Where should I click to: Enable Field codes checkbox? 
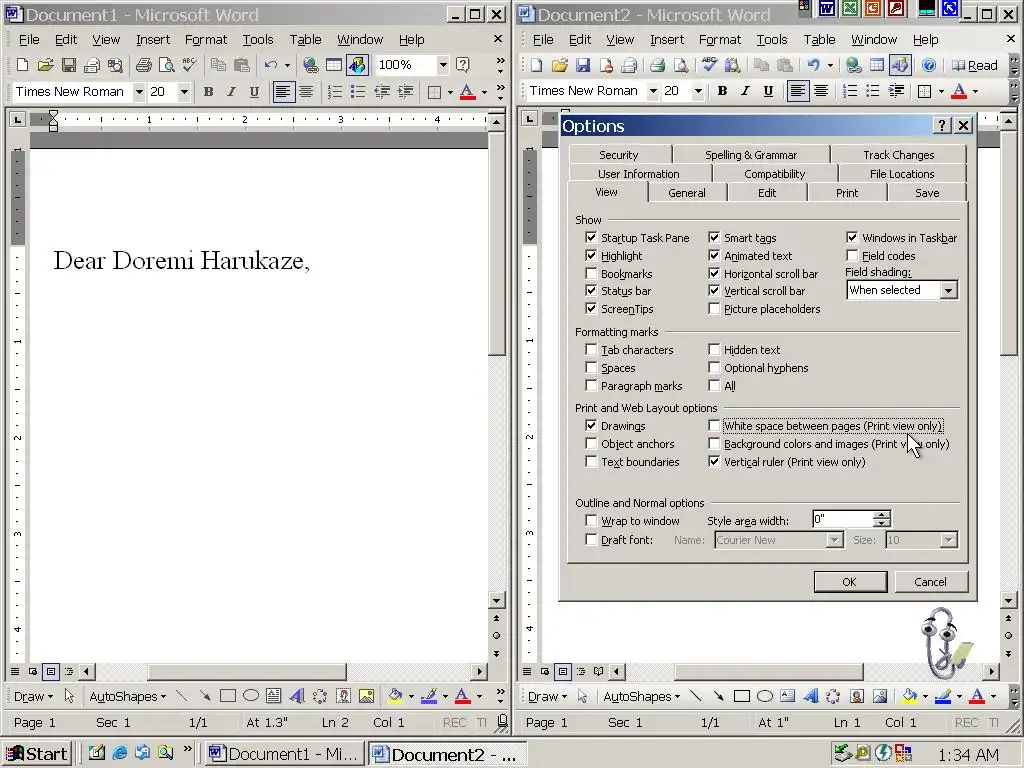[852, 255]
